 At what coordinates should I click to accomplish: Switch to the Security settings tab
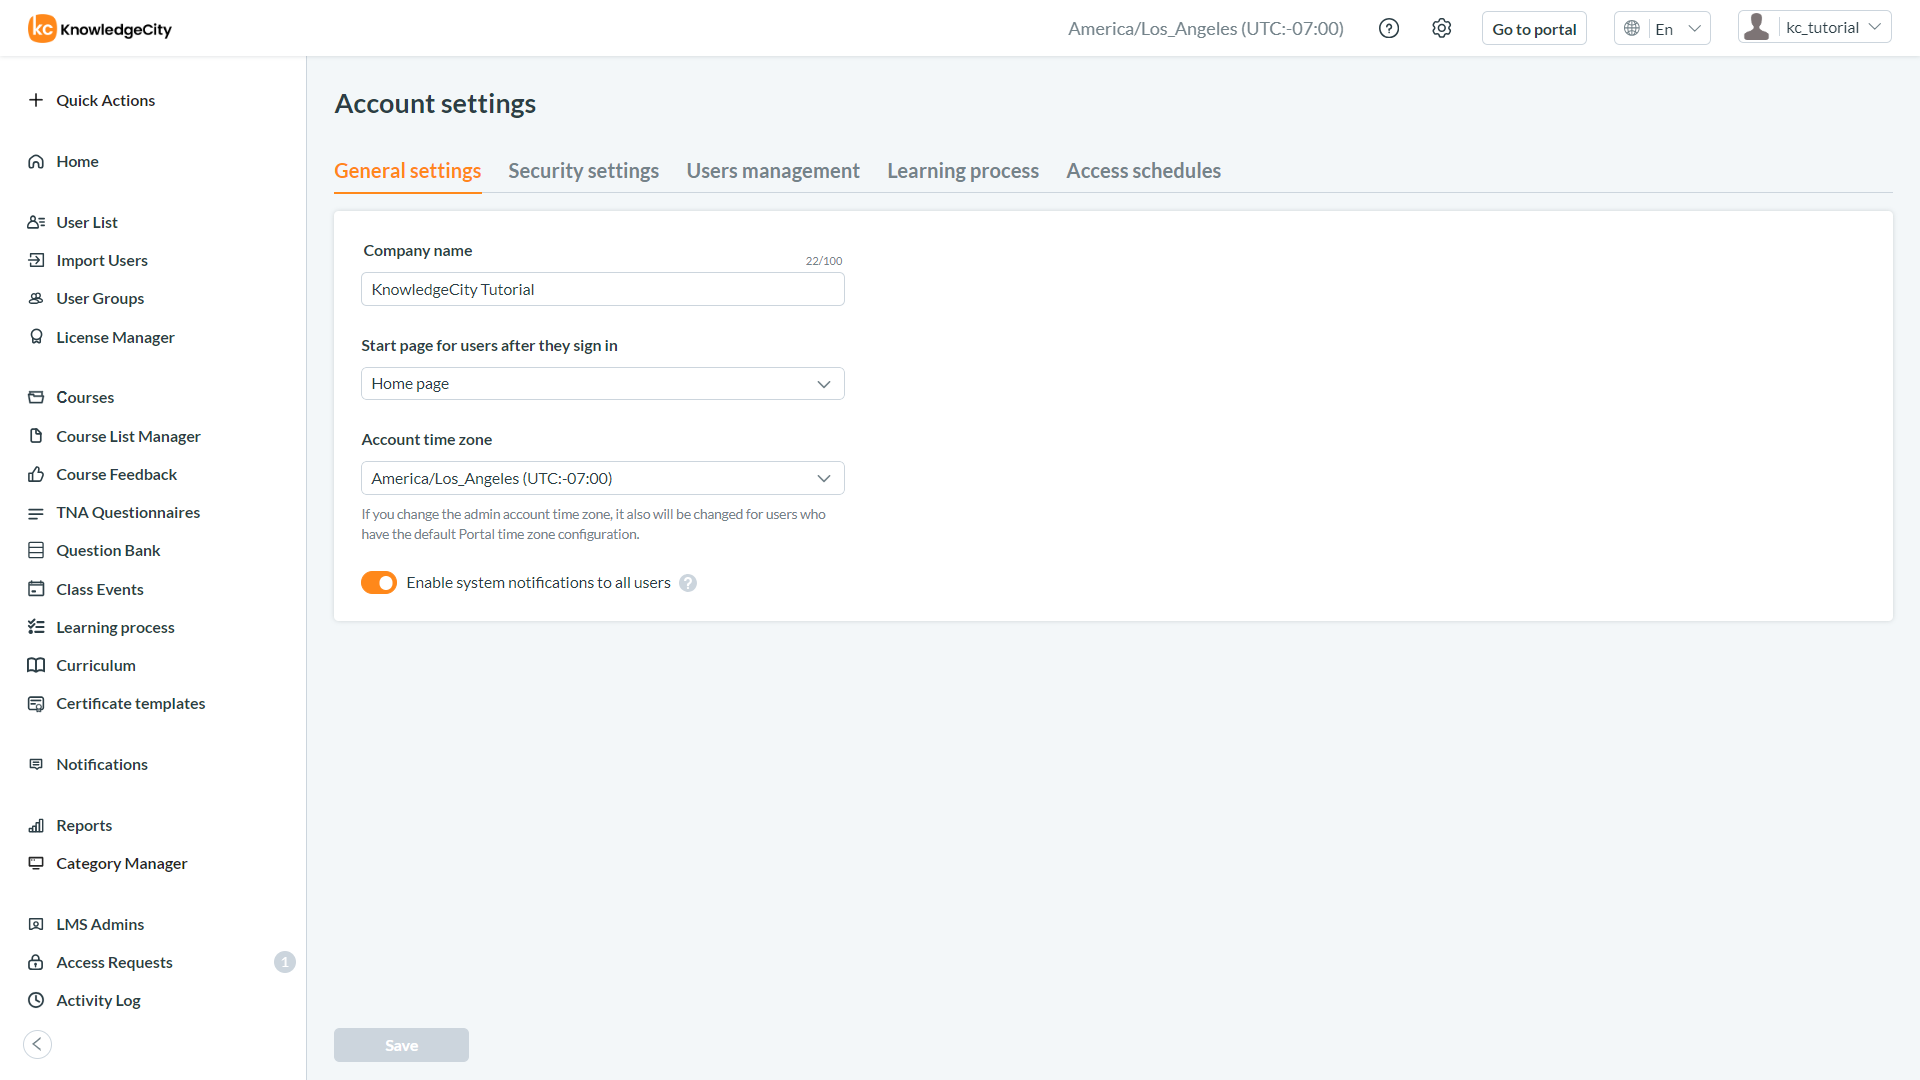[583, 171]
